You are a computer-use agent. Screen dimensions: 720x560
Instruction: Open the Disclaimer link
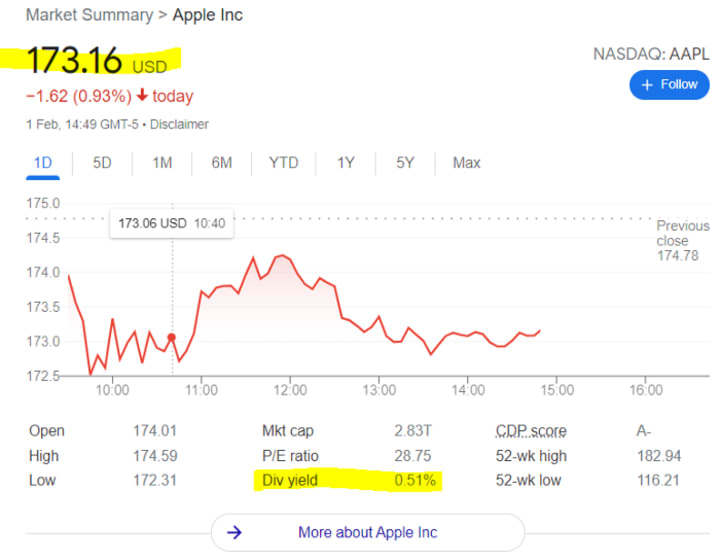click(x=179, y=124)
